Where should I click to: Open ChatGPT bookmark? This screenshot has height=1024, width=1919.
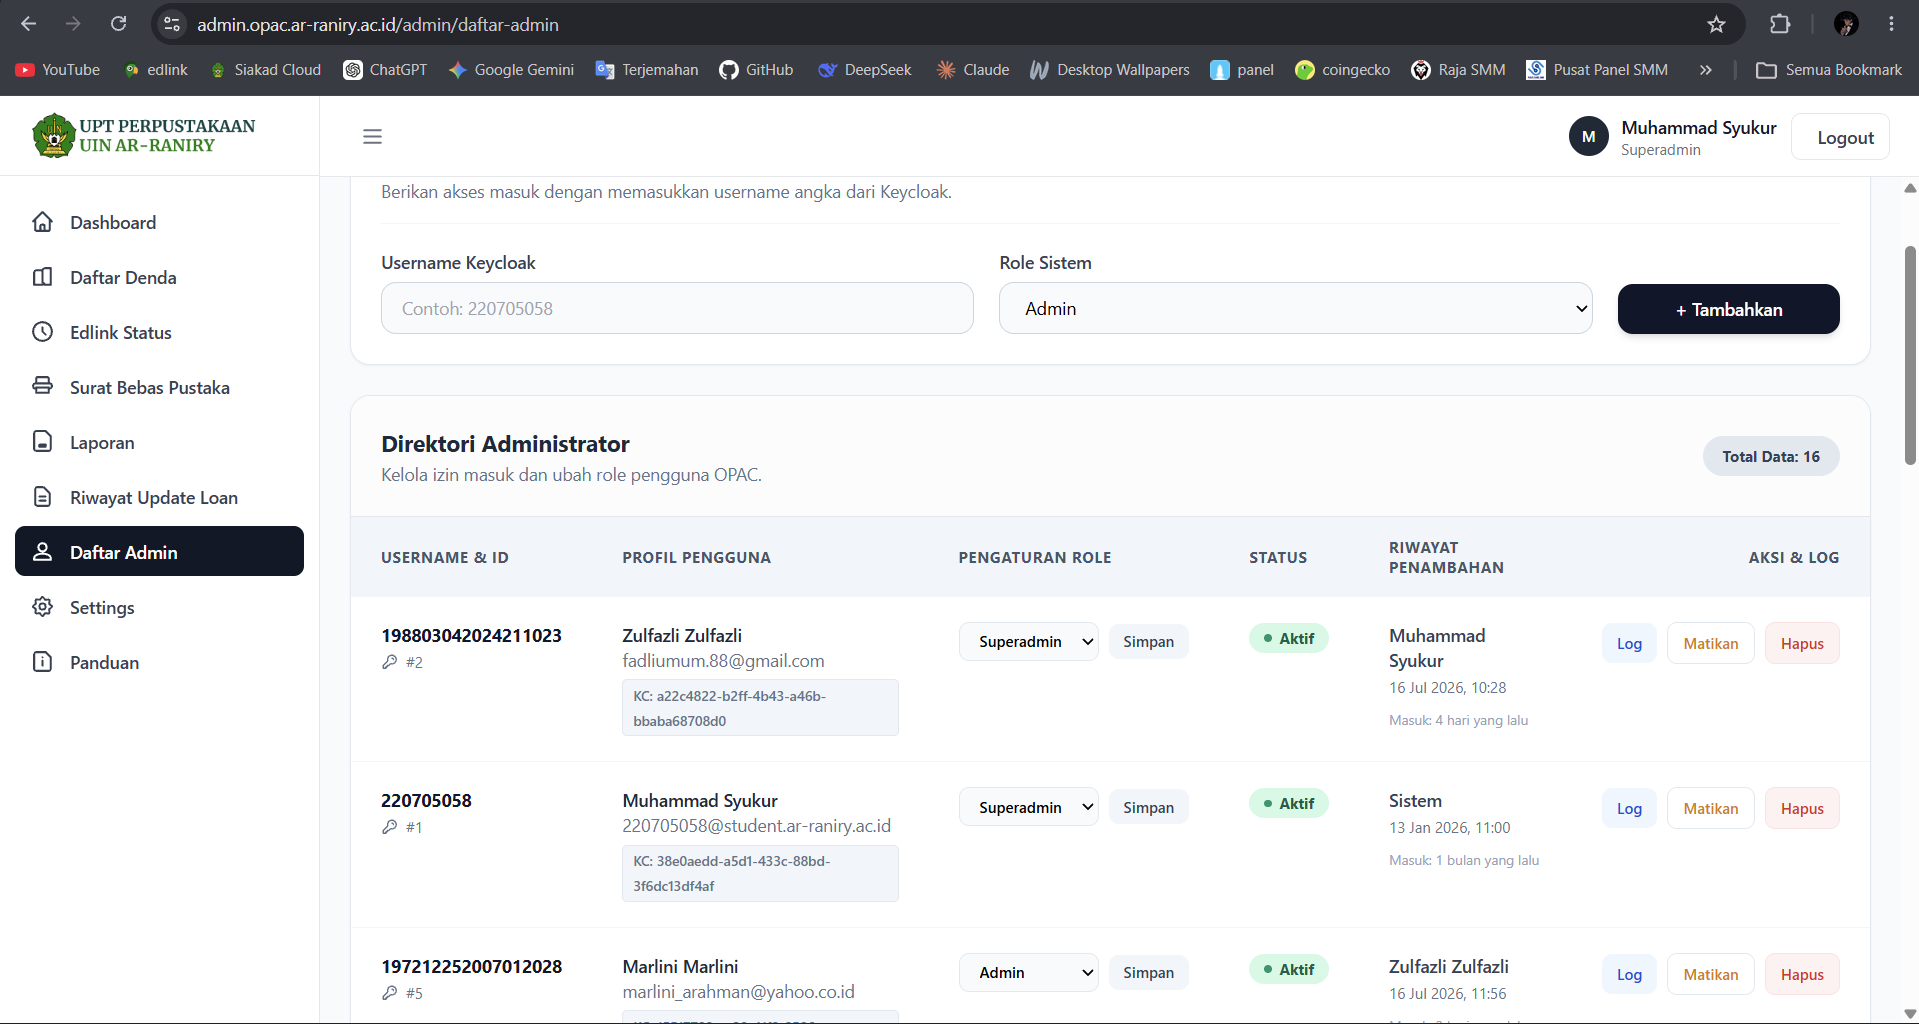pos(385,70)
